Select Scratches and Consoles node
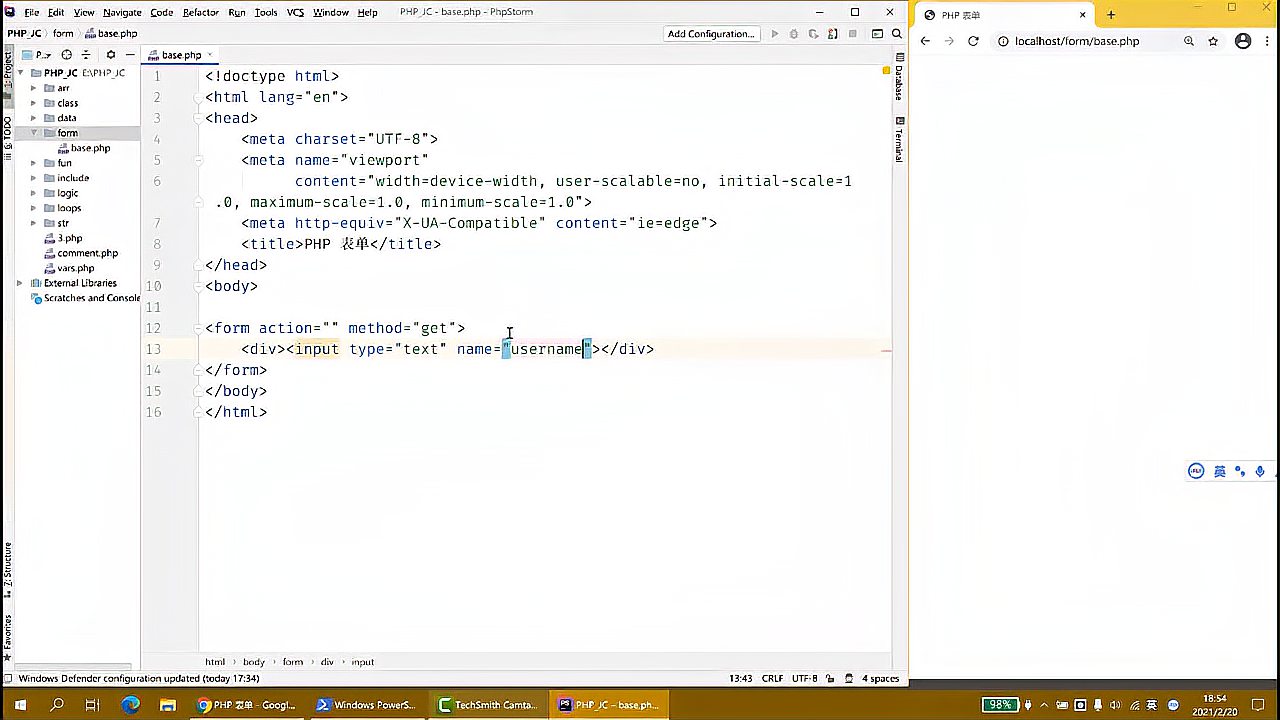1280x720 pixels. (86, 298)
